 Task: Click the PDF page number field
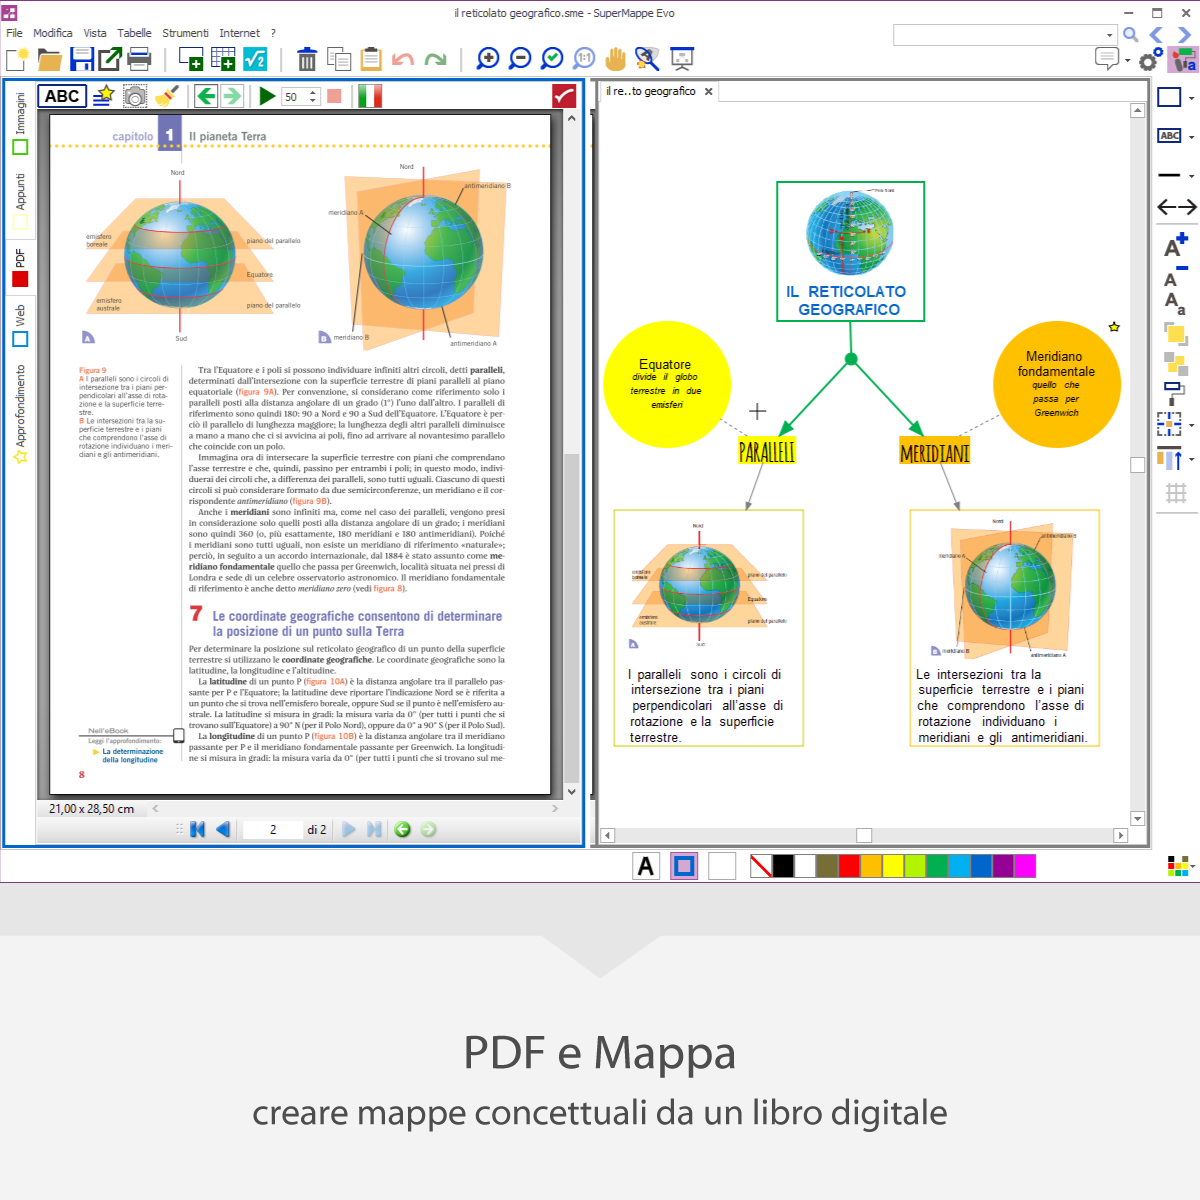coord(273,829)
